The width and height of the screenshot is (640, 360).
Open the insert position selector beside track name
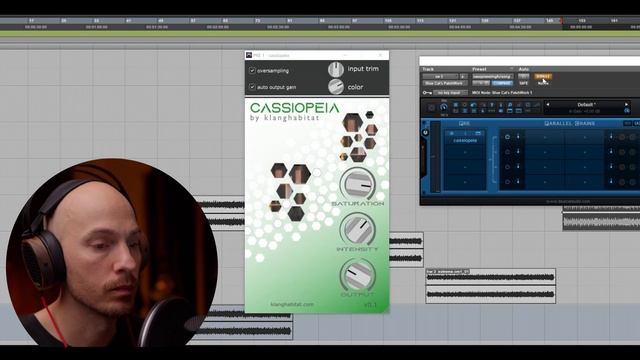(463, 76)
